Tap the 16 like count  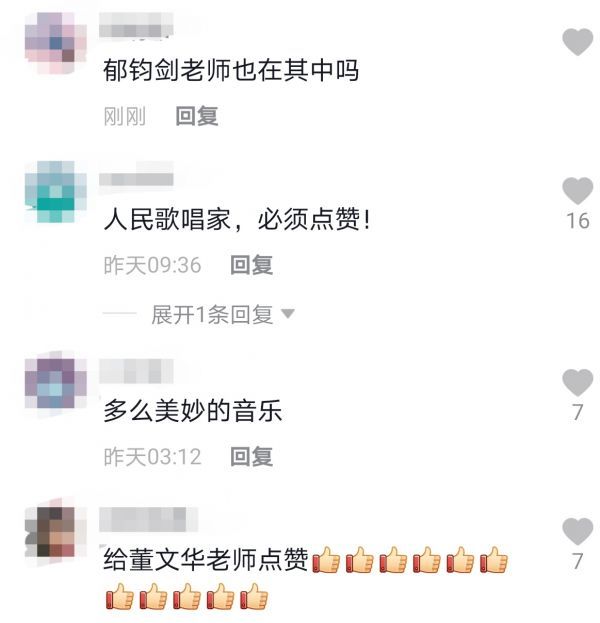(x=578, y=221)
